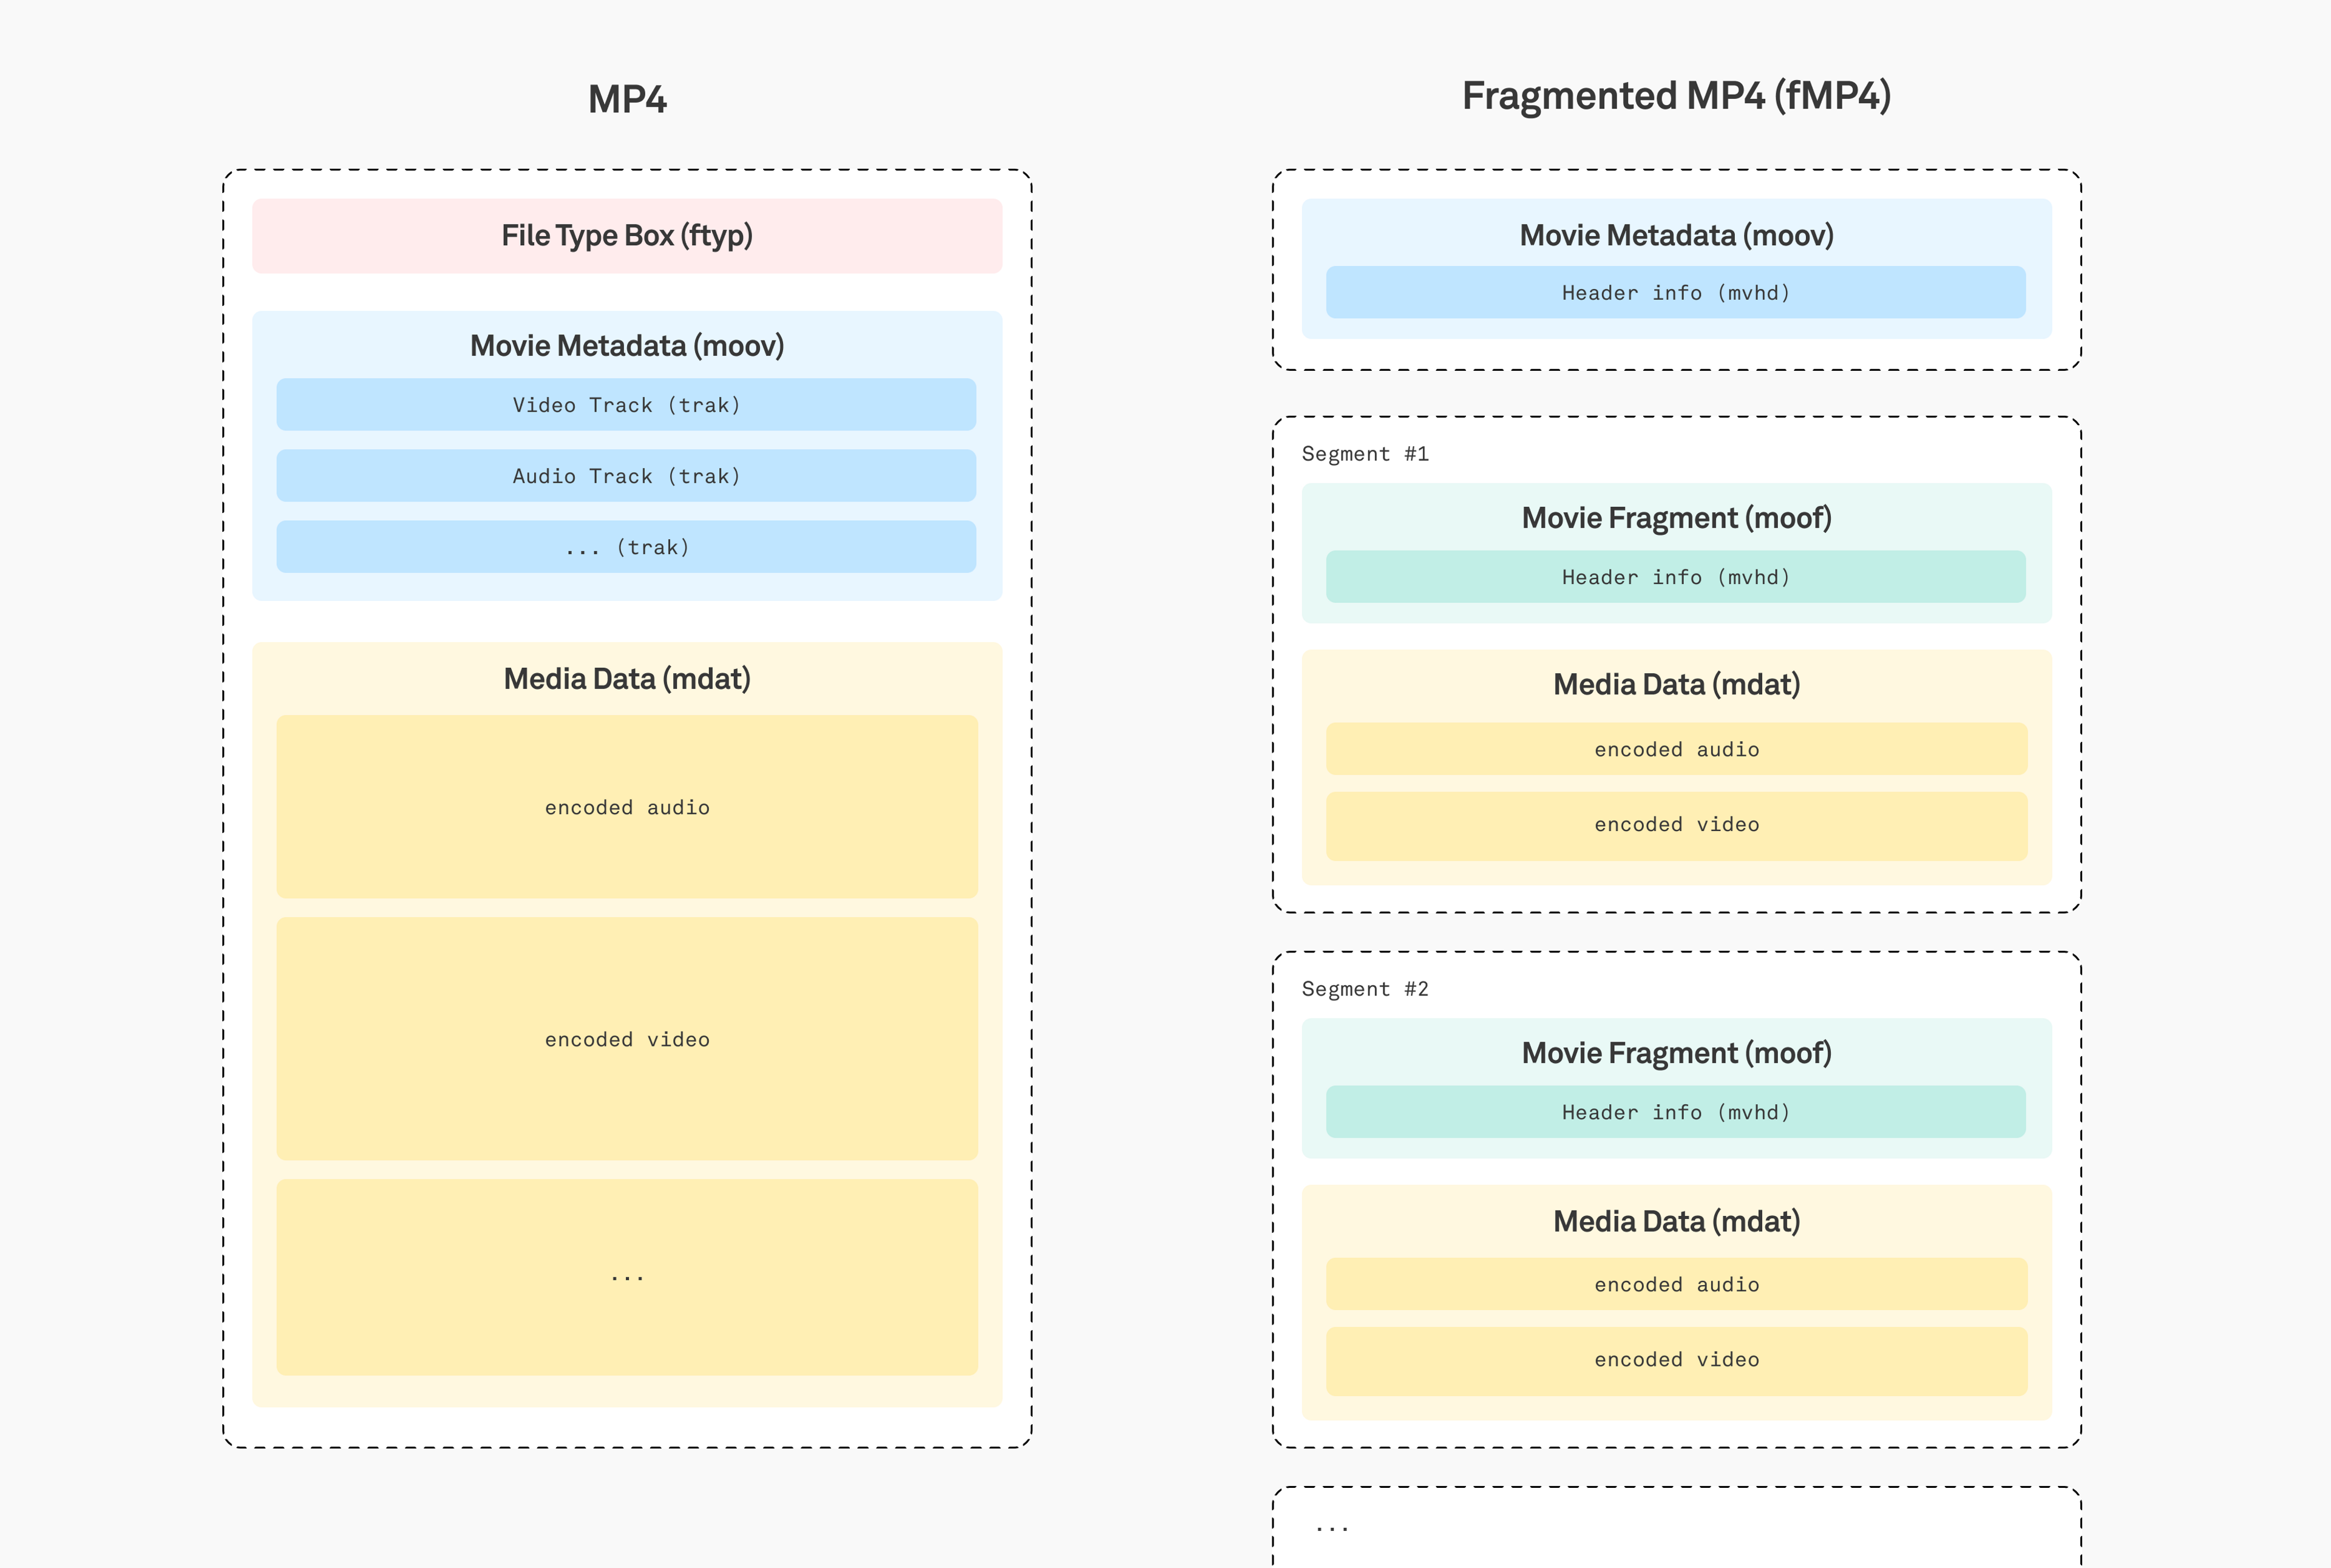2331x1568 pixels.
Task: Select Header info (mvhd) under fMP4 moov
Action: [1676, 293]
